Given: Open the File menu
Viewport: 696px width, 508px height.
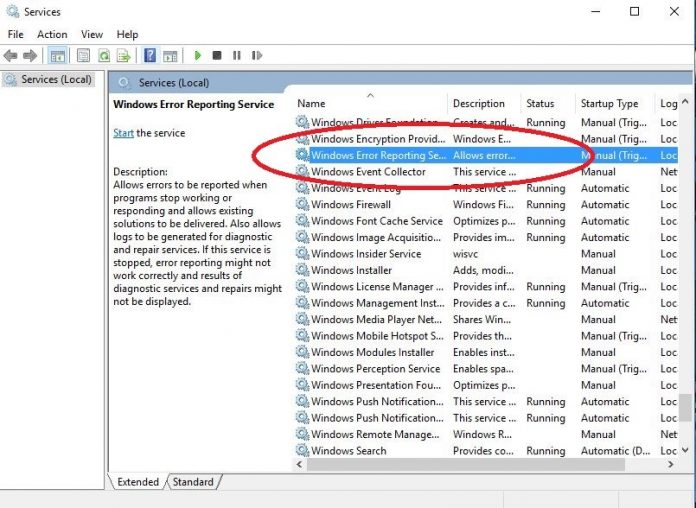Looking at the screenshot, I should [x=16, y=34].
